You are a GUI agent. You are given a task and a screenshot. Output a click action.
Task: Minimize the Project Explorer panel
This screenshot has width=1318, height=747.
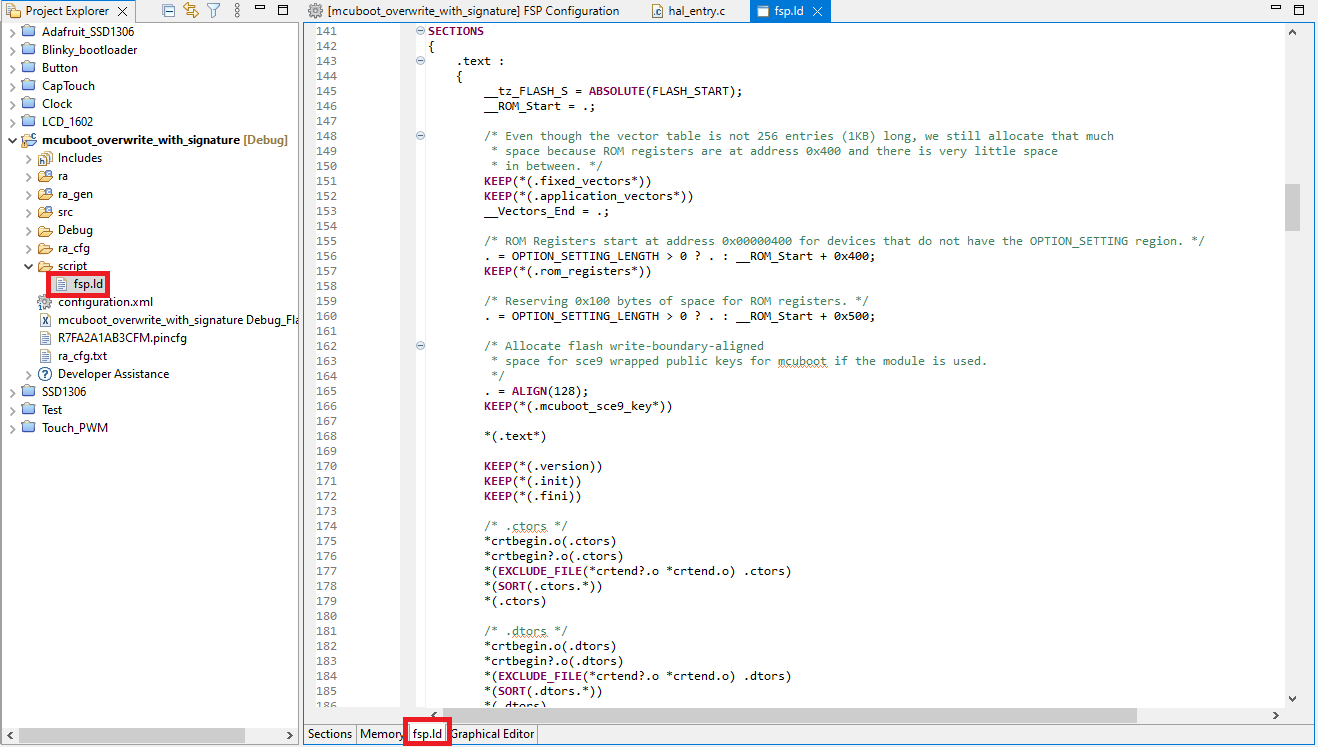click(x=260, y=10)
